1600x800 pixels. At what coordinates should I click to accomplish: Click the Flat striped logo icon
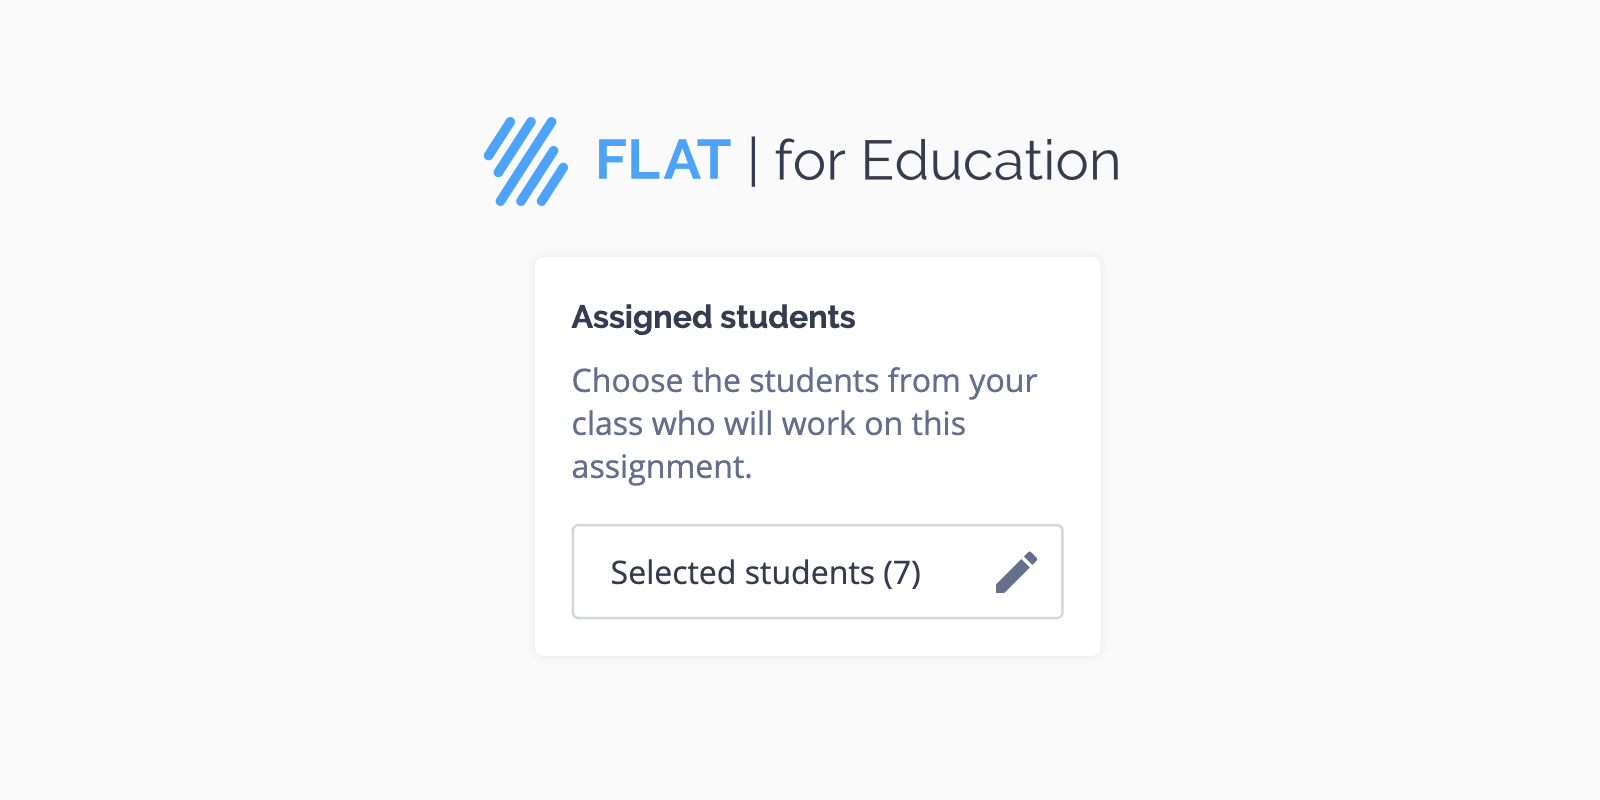point(526,161)
